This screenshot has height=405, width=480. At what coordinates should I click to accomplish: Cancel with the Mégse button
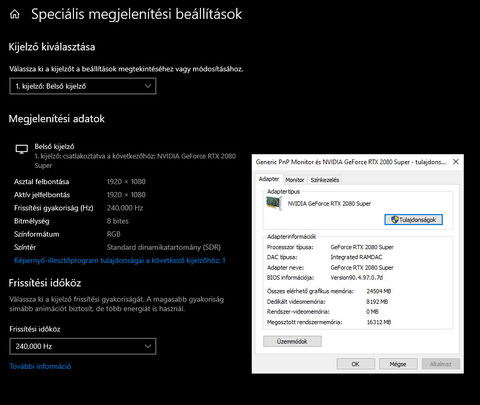[x=398, y=364]
